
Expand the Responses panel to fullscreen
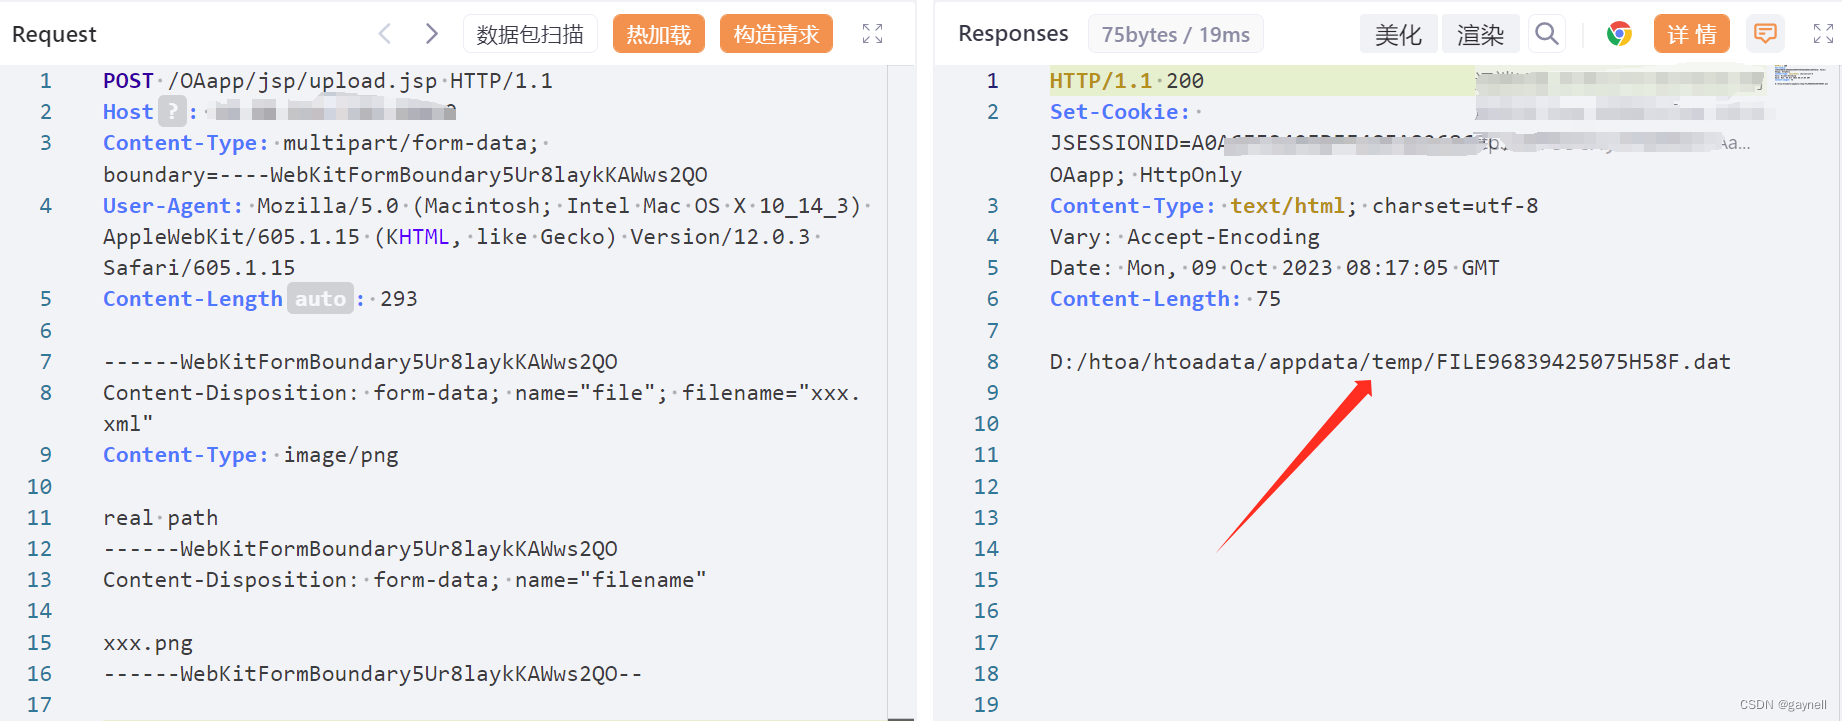click(x=1823, y=34)
